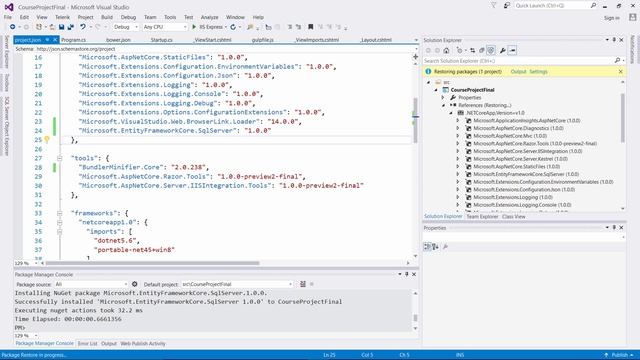Open the Default project dropdown
Screen dimensions: 640x360
pyautogui.click(x=237, y=284)
